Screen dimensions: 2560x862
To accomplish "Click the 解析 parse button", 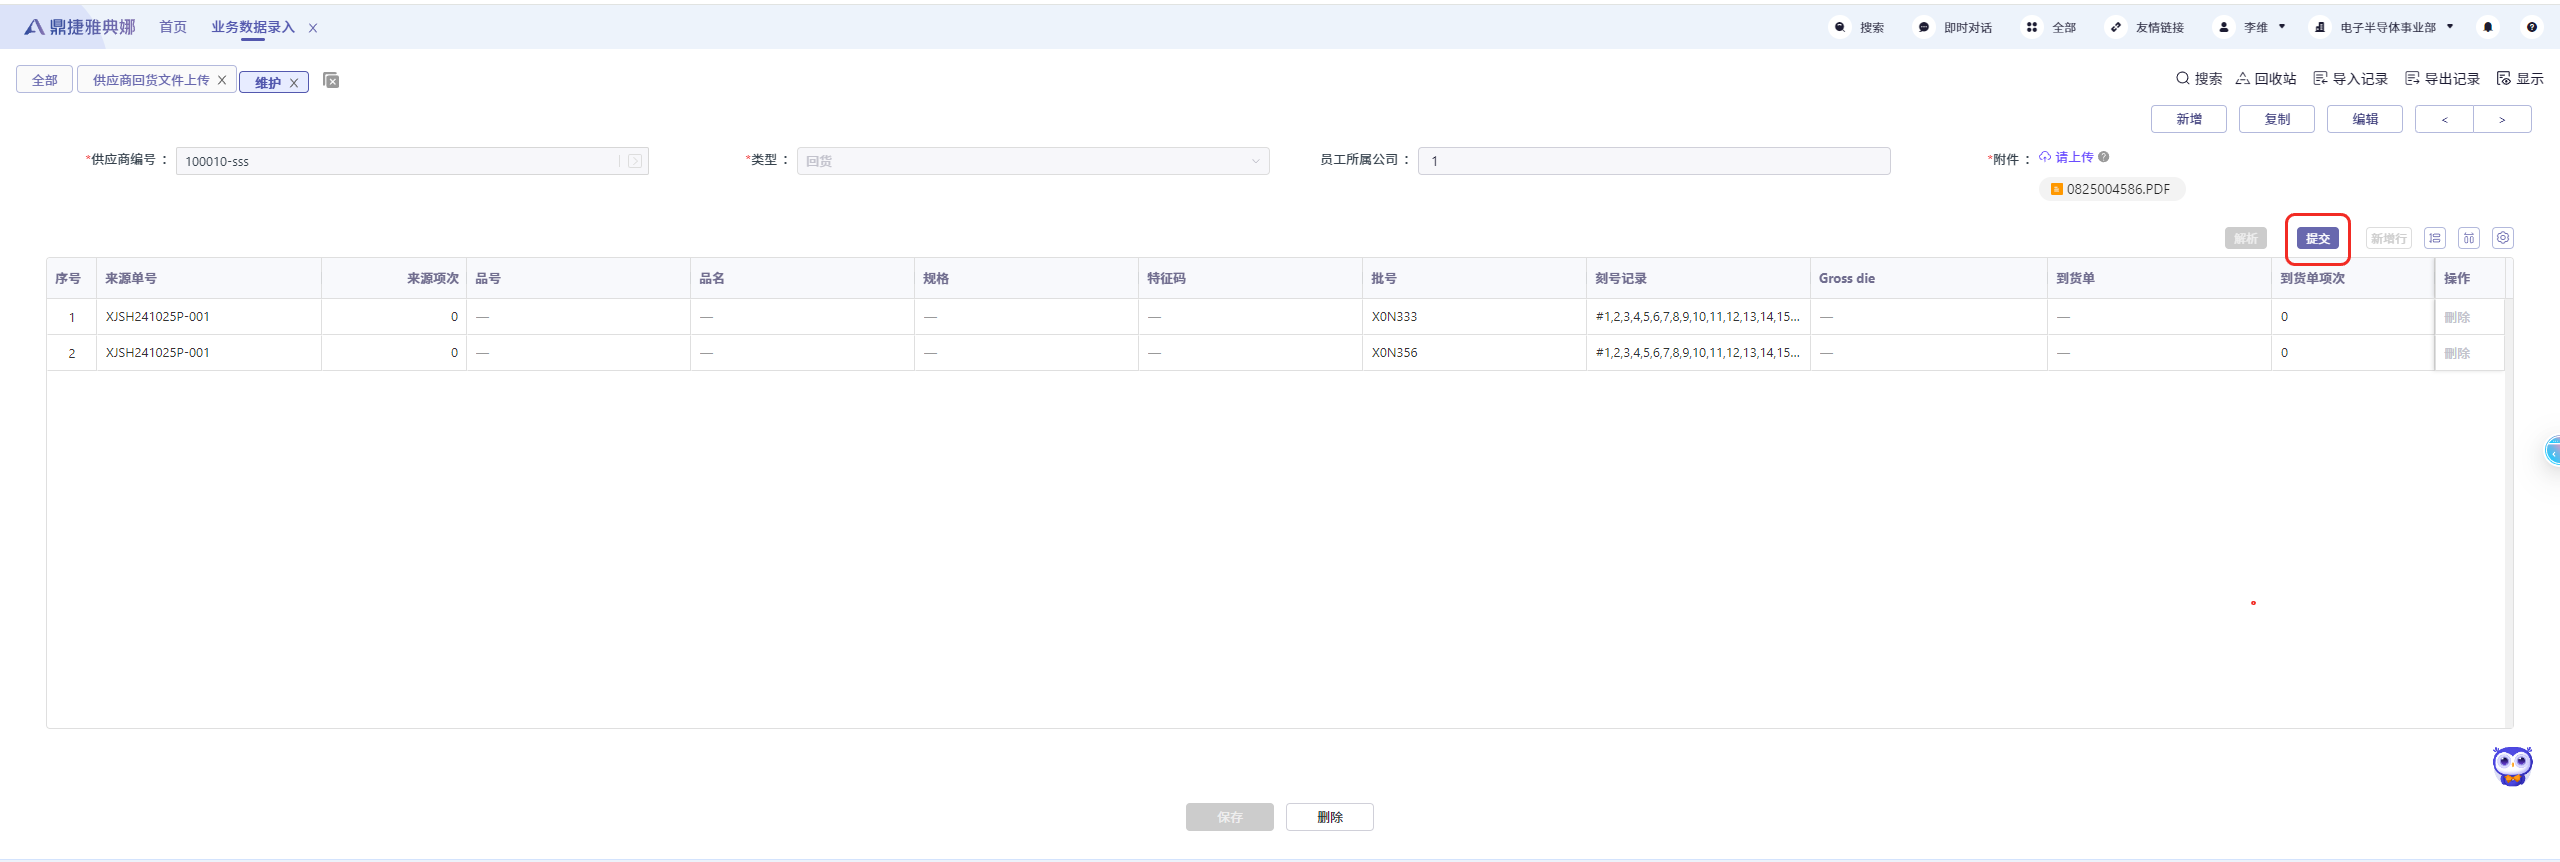I will [x=2246, y=238].
